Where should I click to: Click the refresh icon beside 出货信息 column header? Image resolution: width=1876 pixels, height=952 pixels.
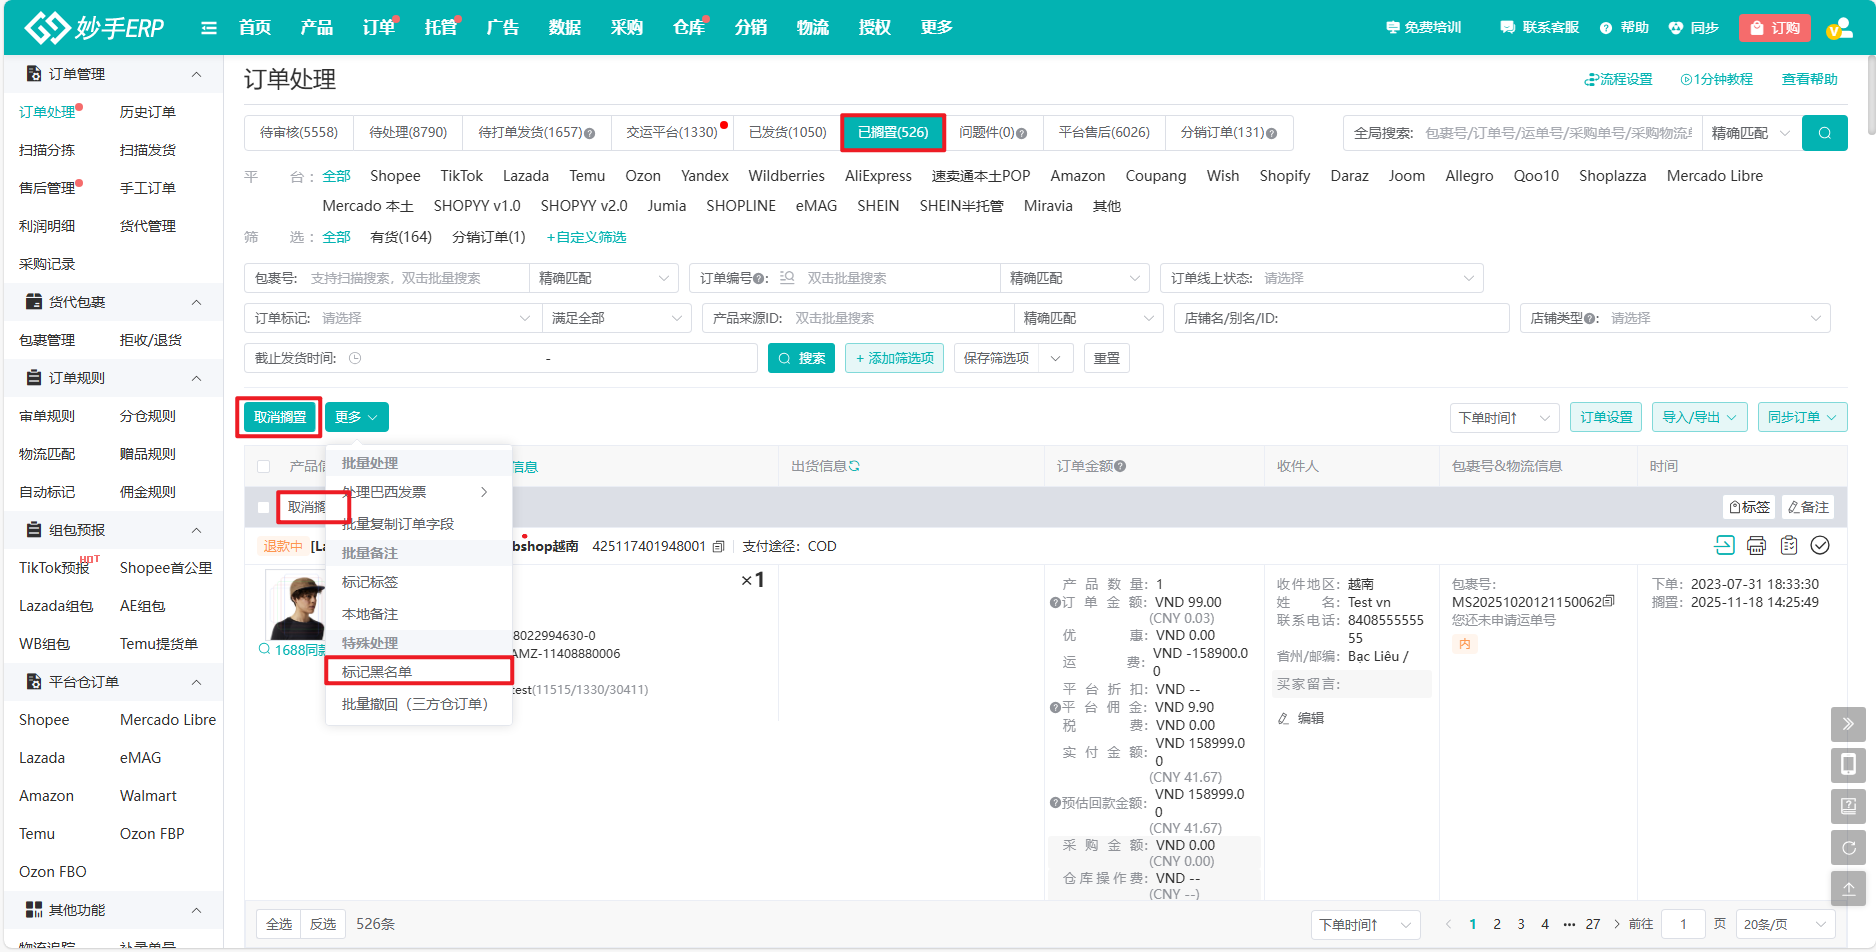pyautogui.click(x=855, y=467)
